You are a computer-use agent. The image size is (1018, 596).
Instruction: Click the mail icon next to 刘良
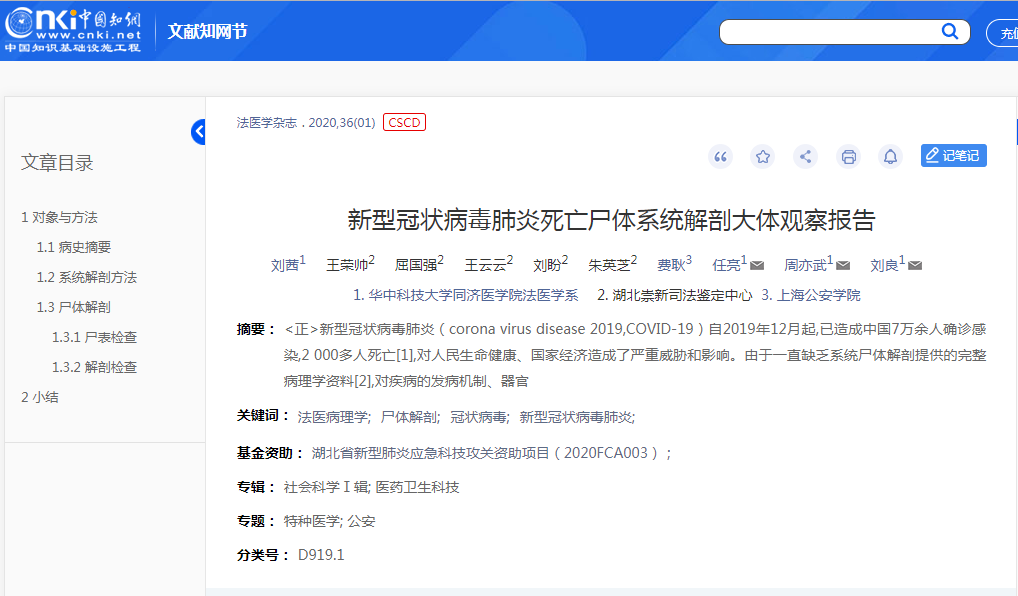pyautogui.click(x=915, y=266)
